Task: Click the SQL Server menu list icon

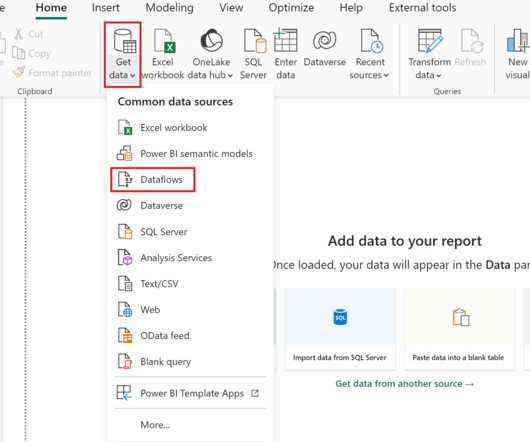Action: tap(125, 231)
